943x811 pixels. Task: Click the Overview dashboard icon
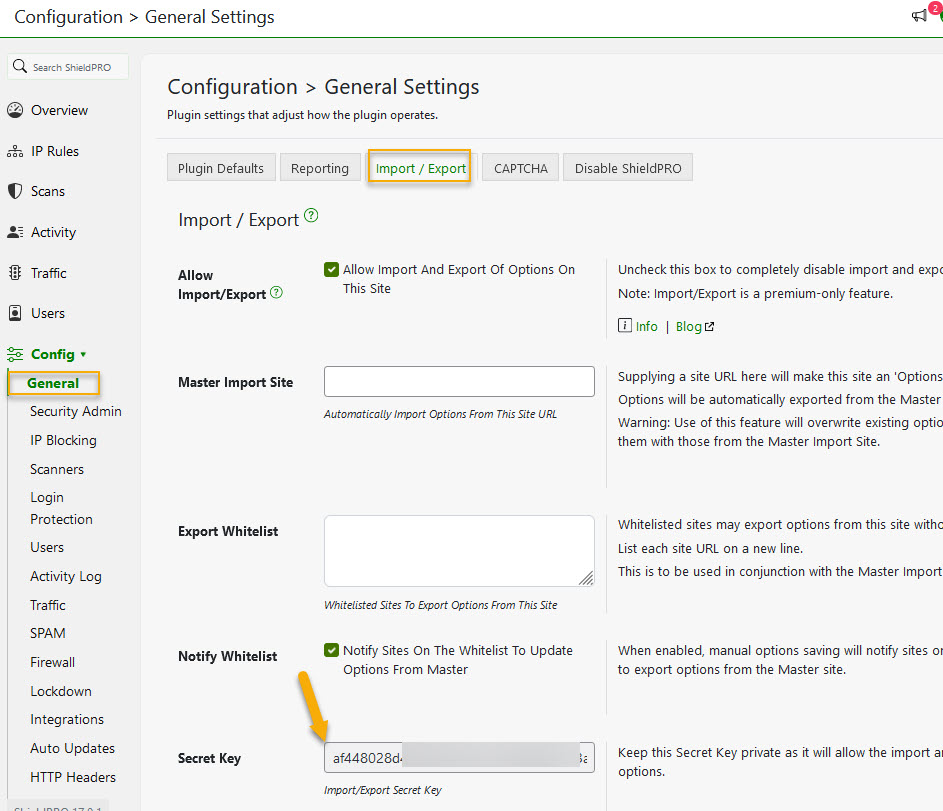pyautogui.click(x=15, y=110)
